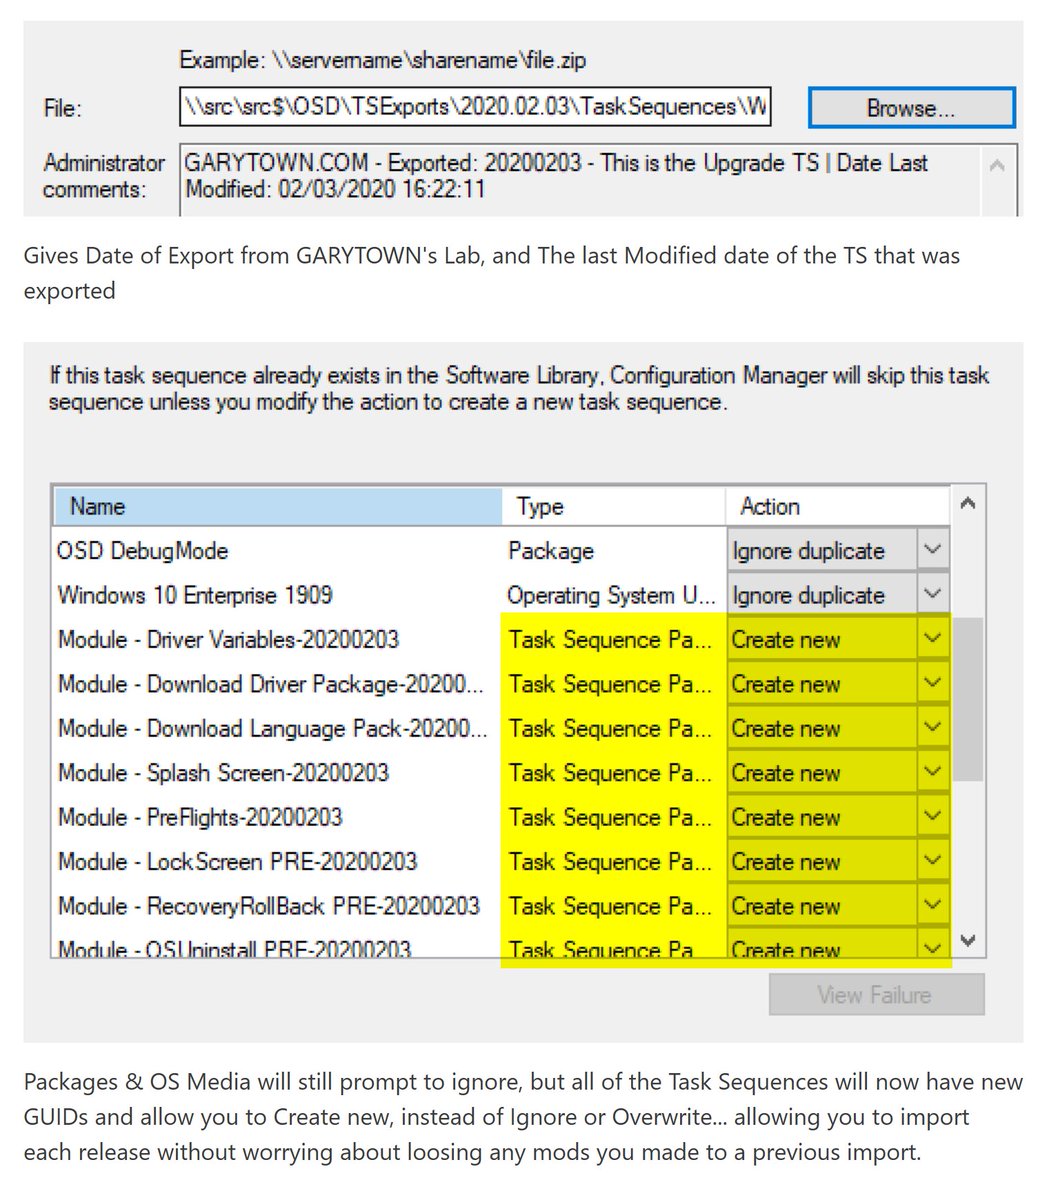Sort list by Action column header
This screenshot has height=1200, width=1038.
click(837, 506)
